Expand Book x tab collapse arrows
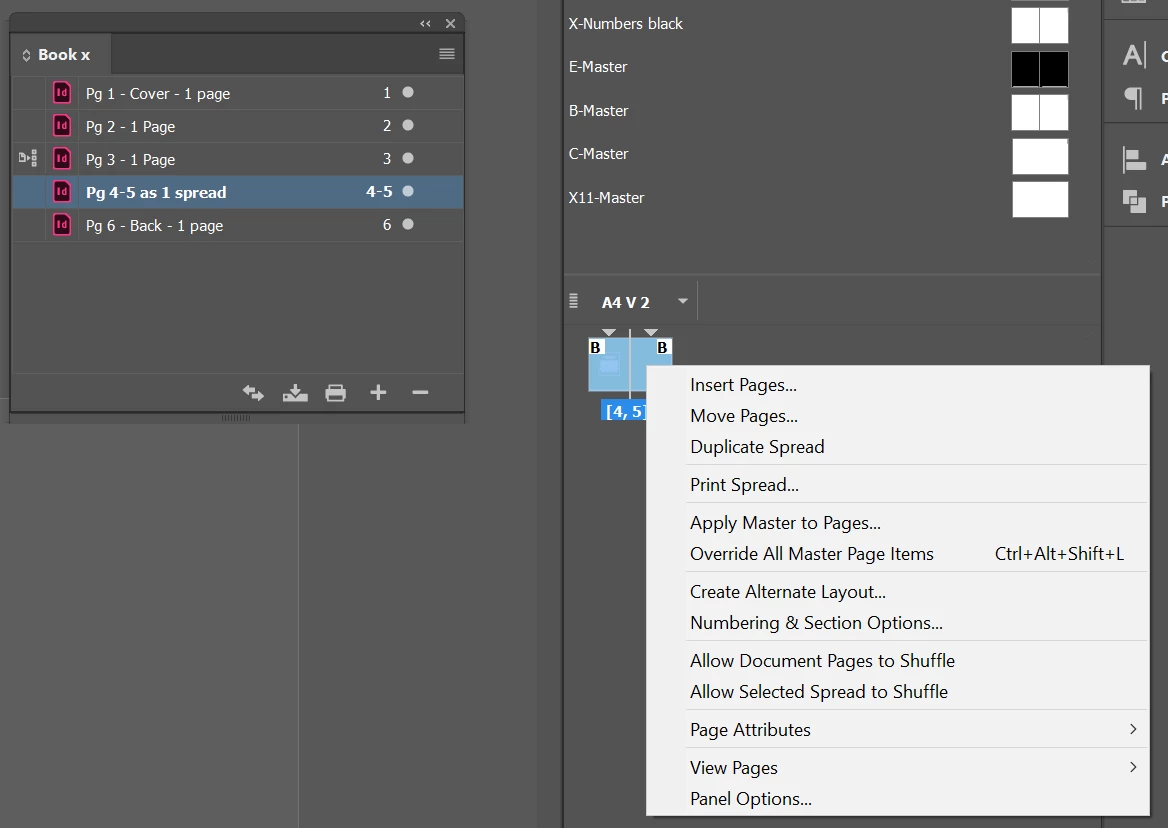 click(x=26, y=55)
